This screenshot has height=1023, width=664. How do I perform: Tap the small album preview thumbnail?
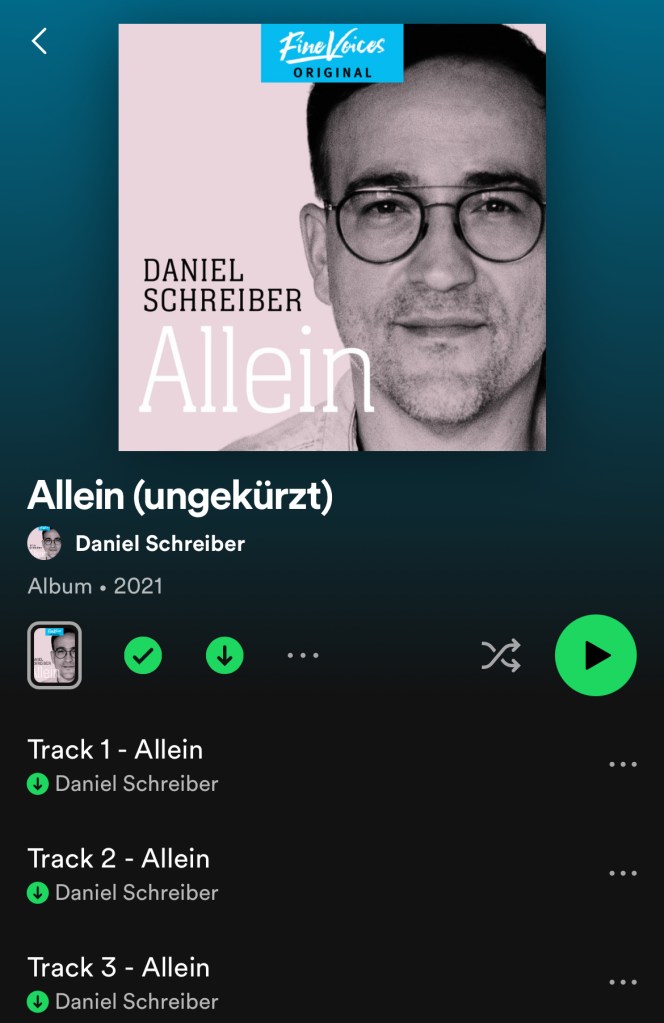pos(54,655)
